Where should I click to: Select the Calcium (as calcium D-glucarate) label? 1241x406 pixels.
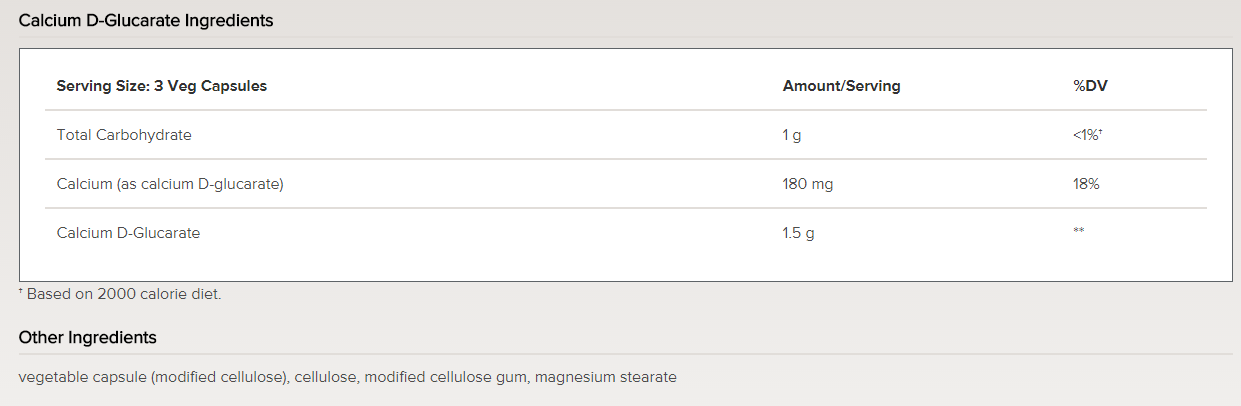point(170,184)
